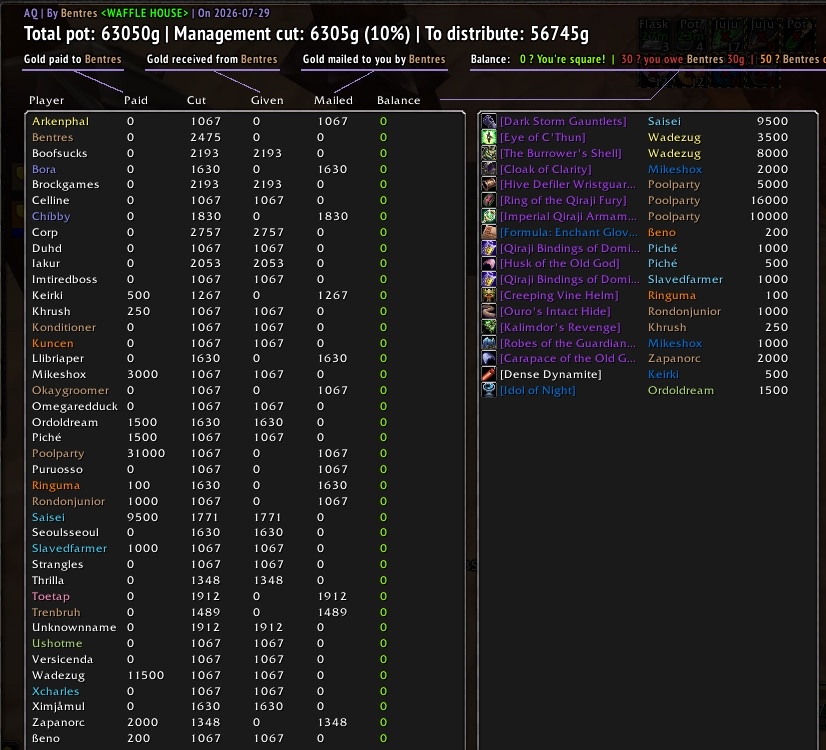
Task: Click the Player column header
Action: tap(46, 100)
